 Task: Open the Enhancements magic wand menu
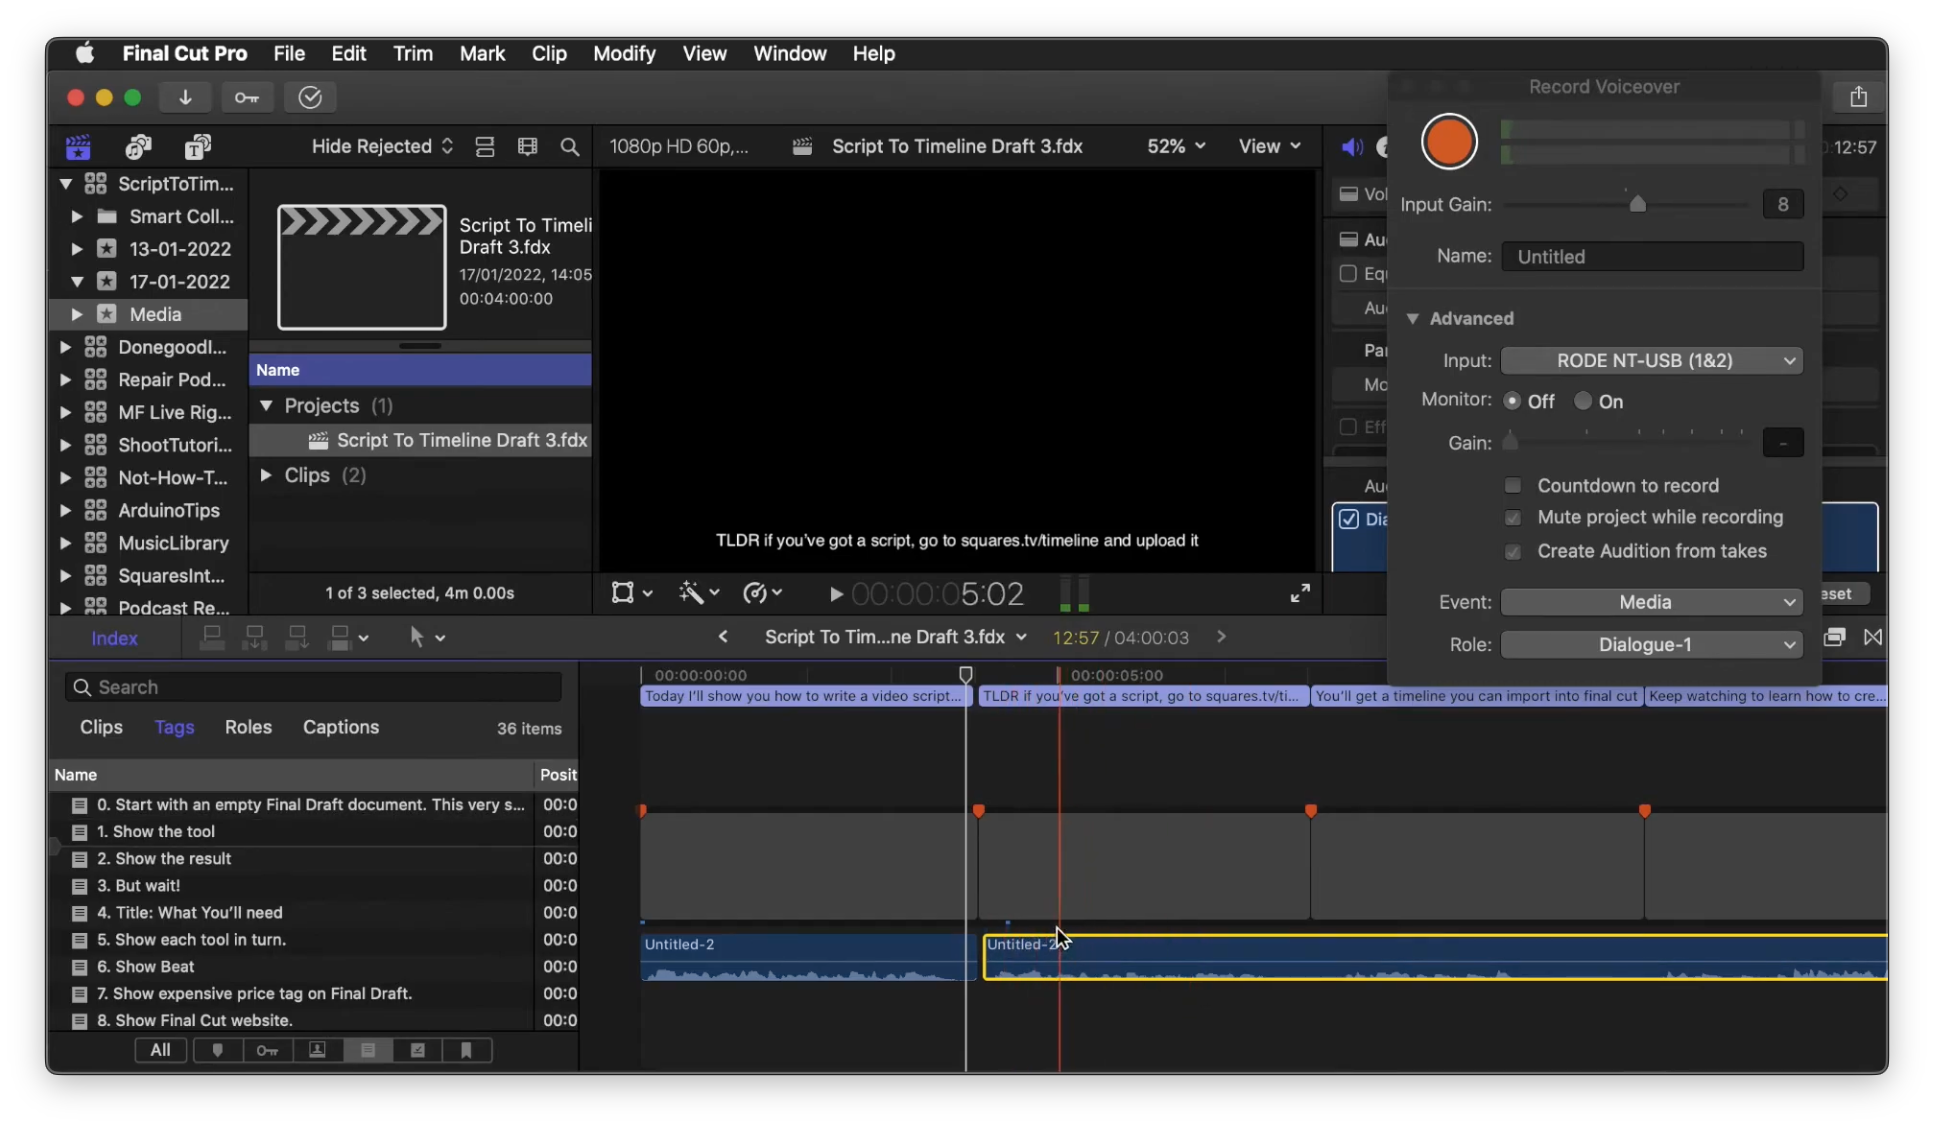699,593
